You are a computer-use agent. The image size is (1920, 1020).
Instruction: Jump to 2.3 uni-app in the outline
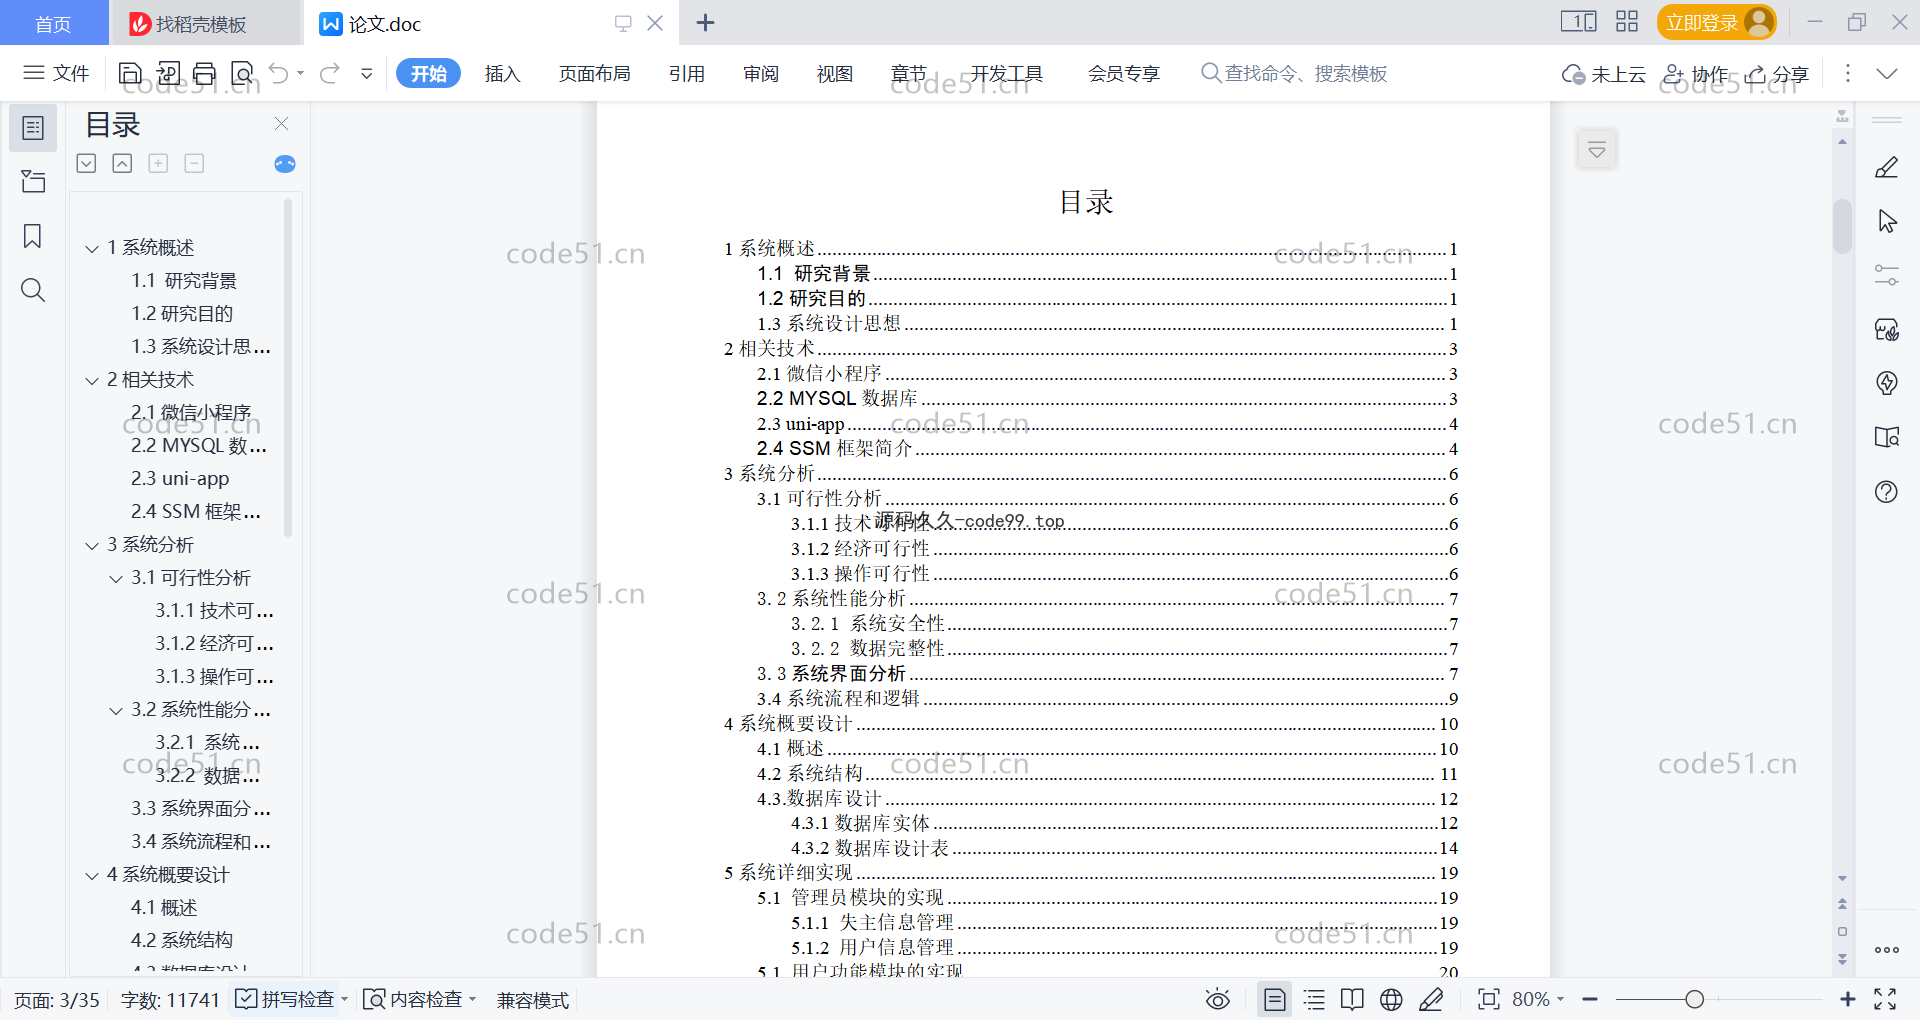[x=180, y=479]
